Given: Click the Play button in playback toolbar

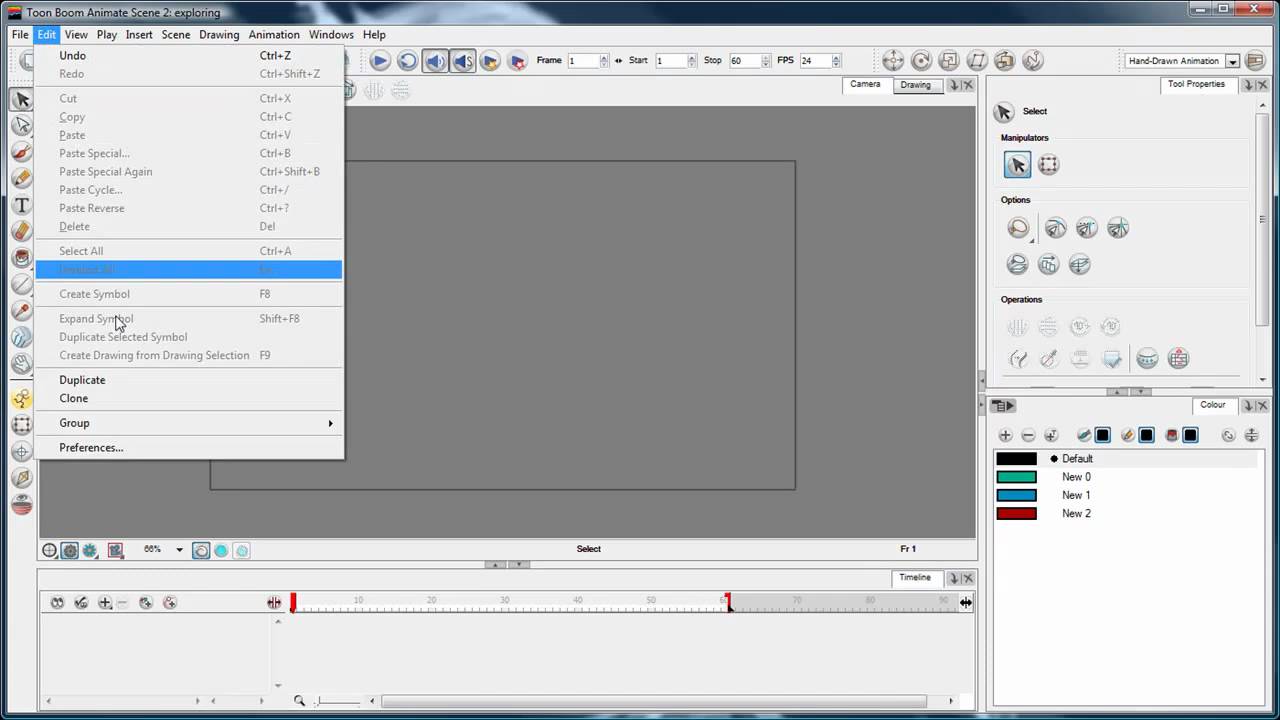Looking at the screenshot, I should (x=380, y=61).
